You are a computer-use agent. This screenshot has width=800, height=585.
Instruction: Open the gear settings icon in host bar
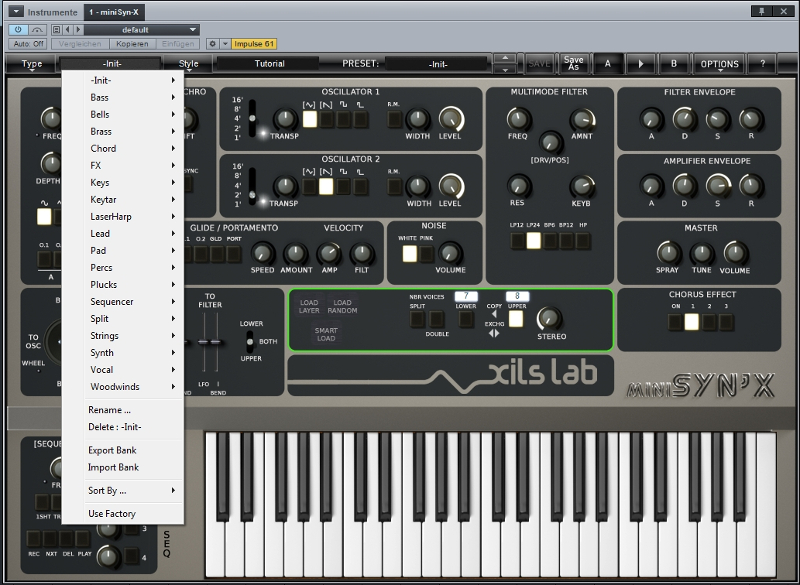(x=213, y=44)
